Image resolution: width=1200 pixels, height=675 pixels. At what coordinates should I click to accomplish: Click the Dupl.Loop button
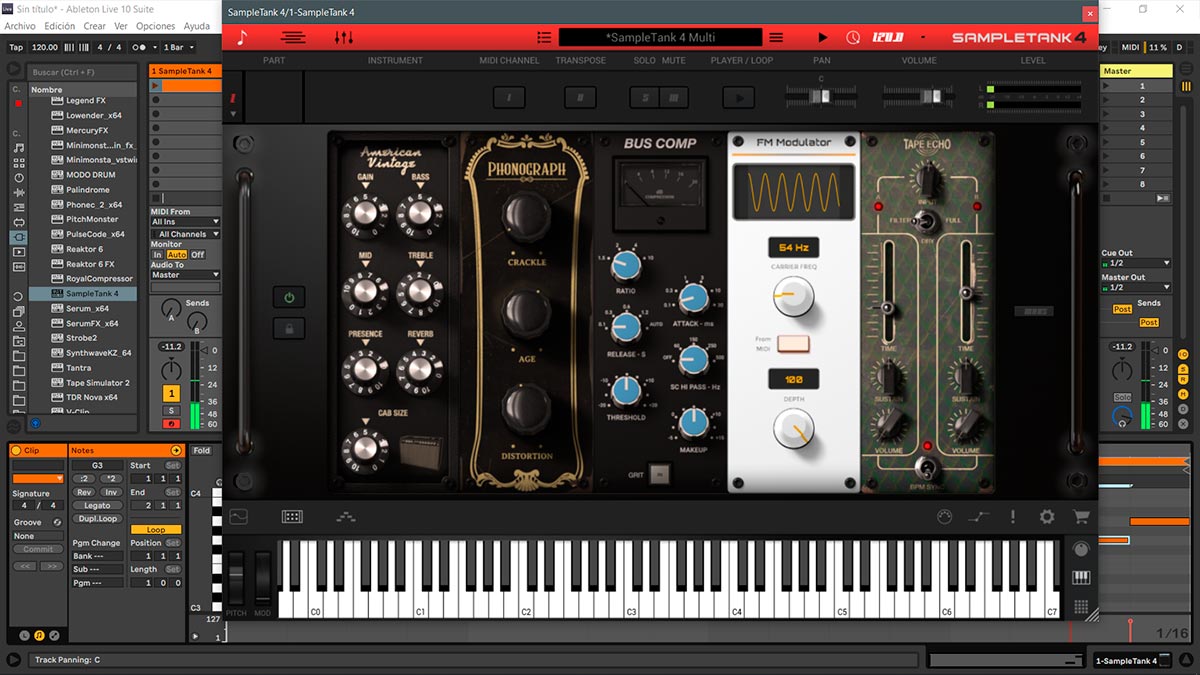(x=97, y=519)
